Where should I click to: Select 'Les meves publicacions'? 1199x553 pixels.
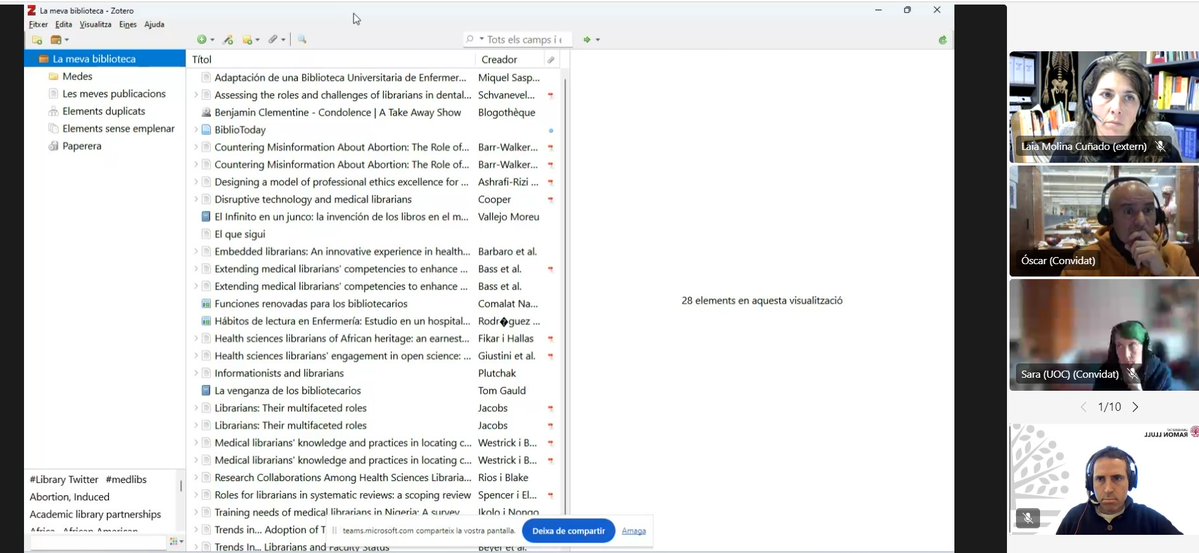114,94
